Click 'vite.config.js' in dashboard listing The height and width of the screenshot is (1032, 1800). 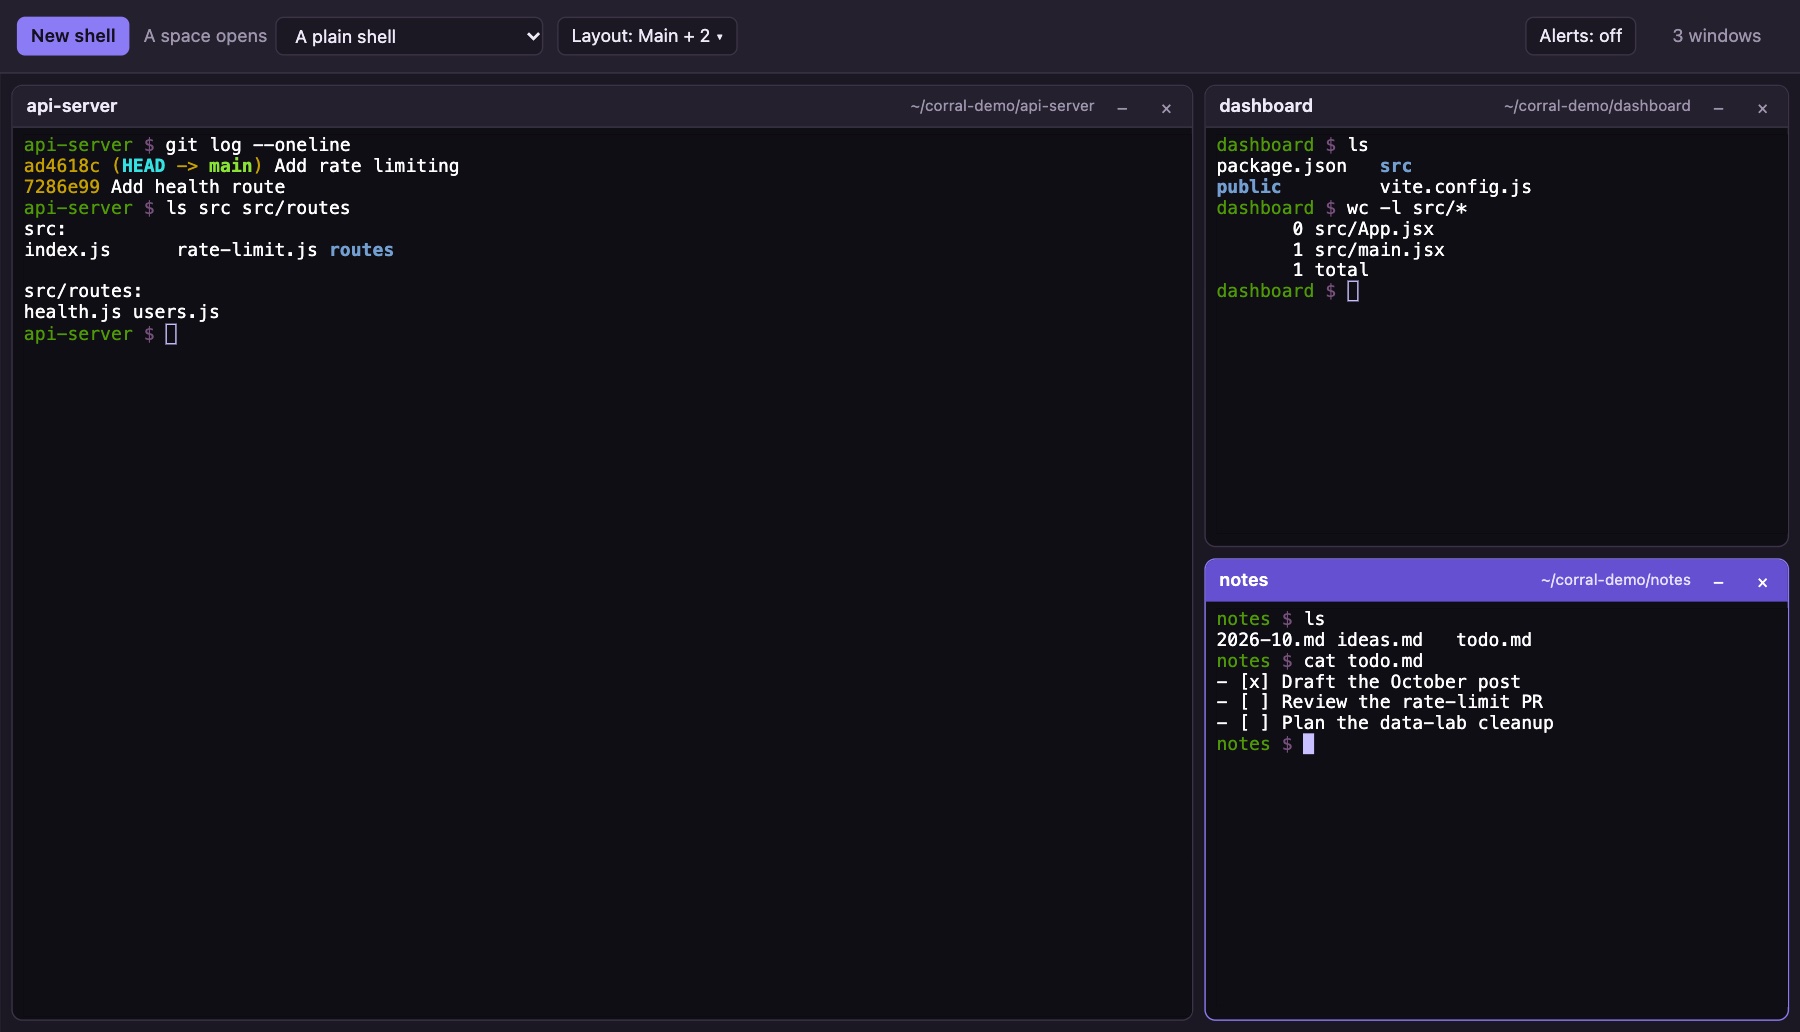pos(1456,187)
